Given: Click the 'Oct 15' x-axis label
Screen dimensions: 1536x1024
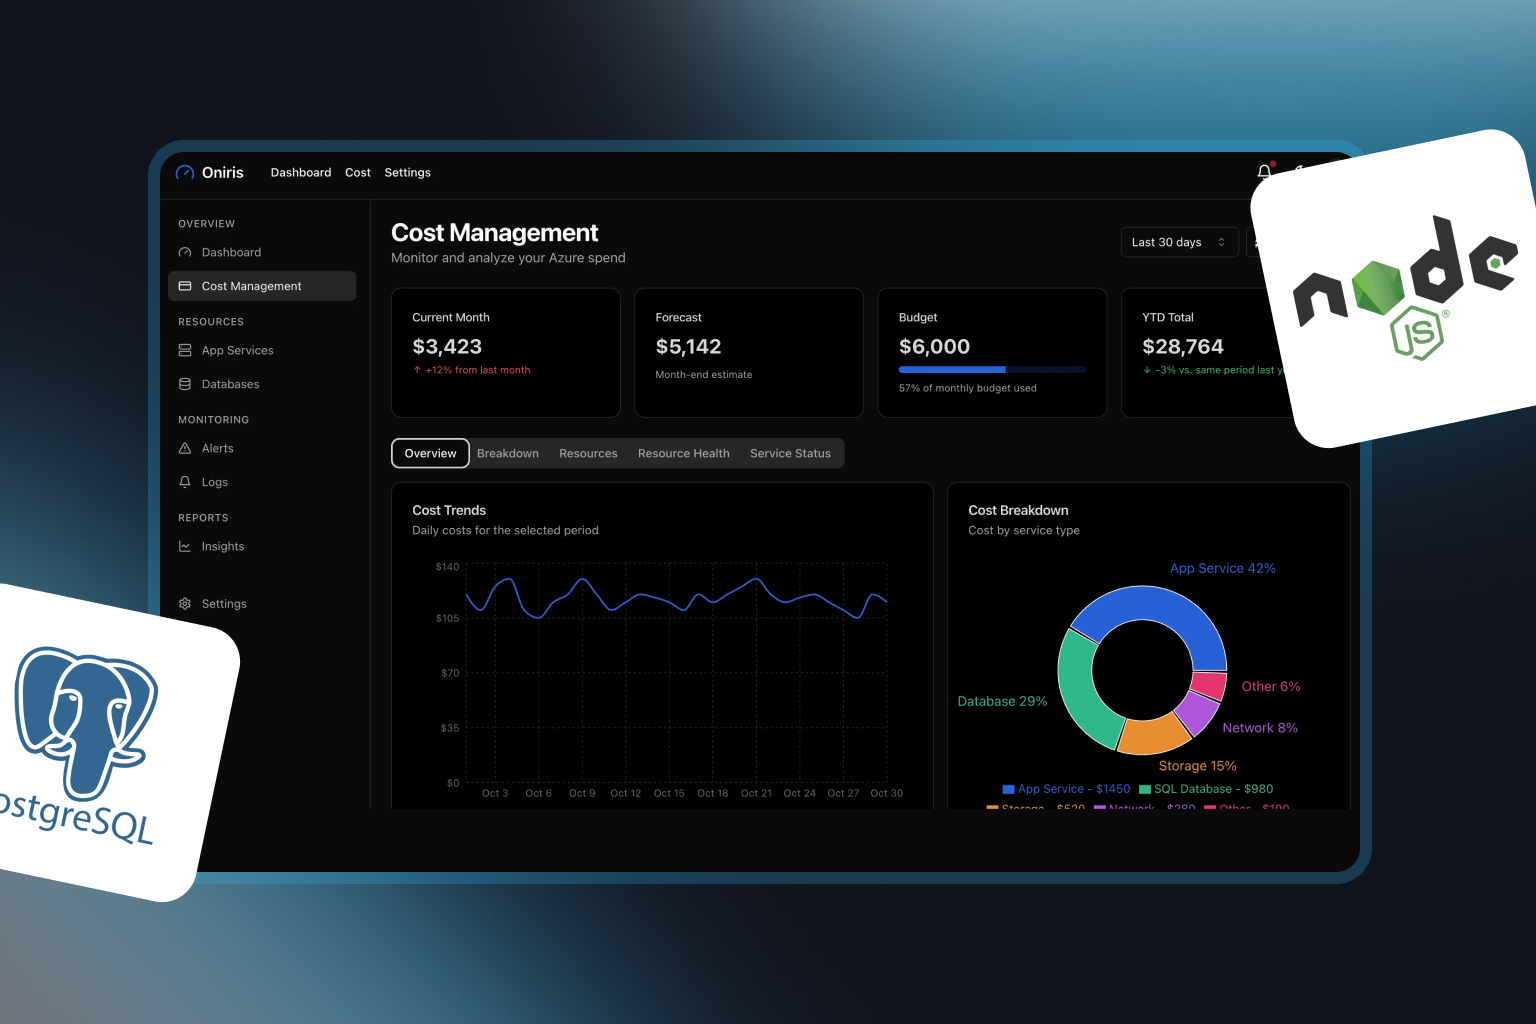Looking at the screenshot, I should [669, 794].
